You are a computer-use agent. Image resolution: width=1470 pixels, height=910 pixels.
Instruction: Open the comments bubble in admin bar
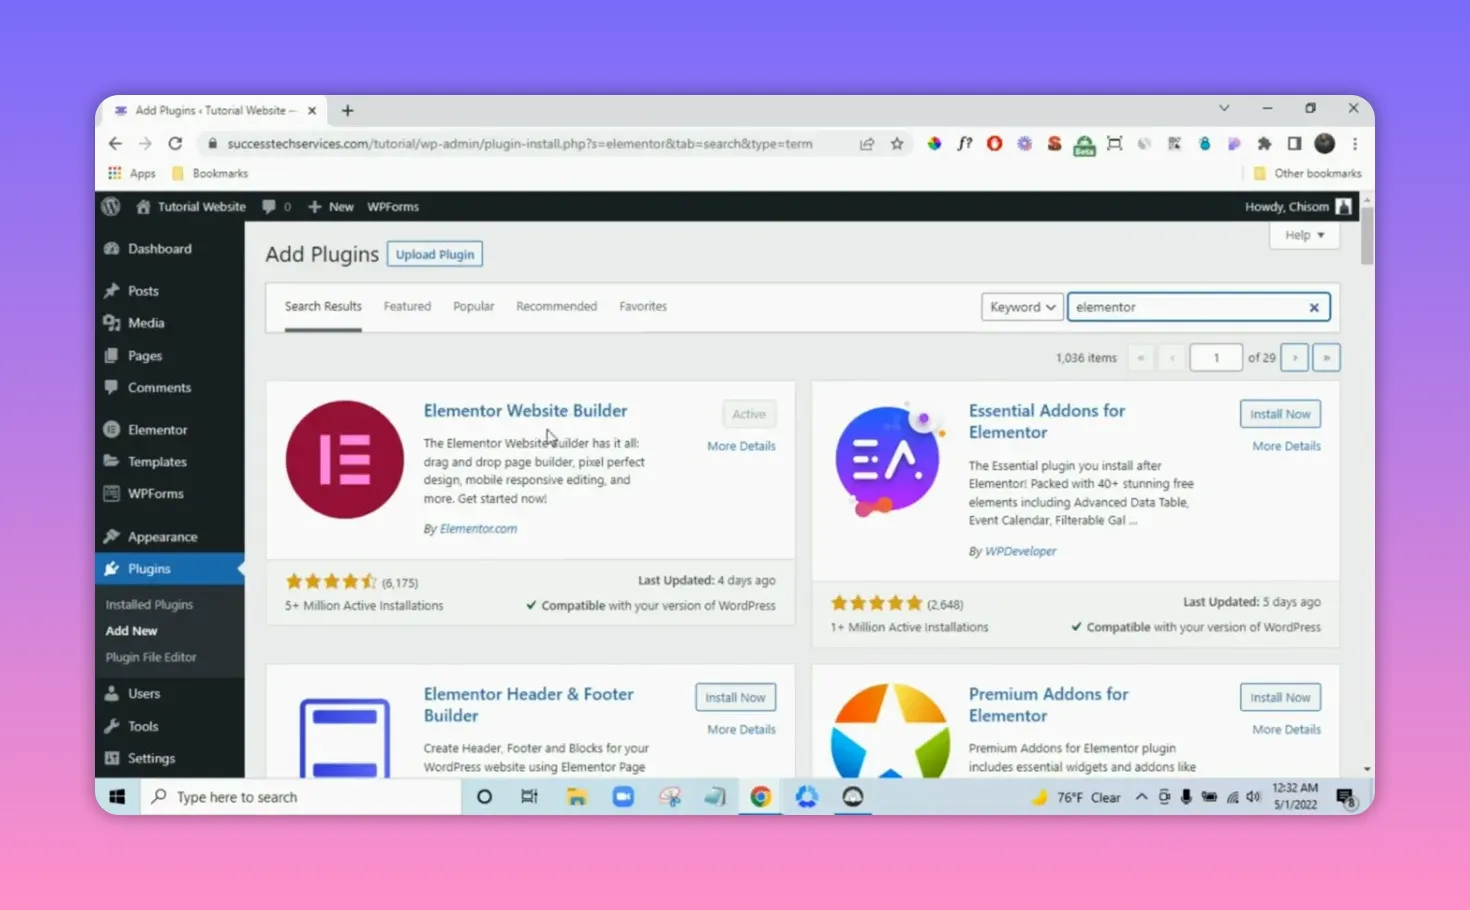[x=276, y=206]
